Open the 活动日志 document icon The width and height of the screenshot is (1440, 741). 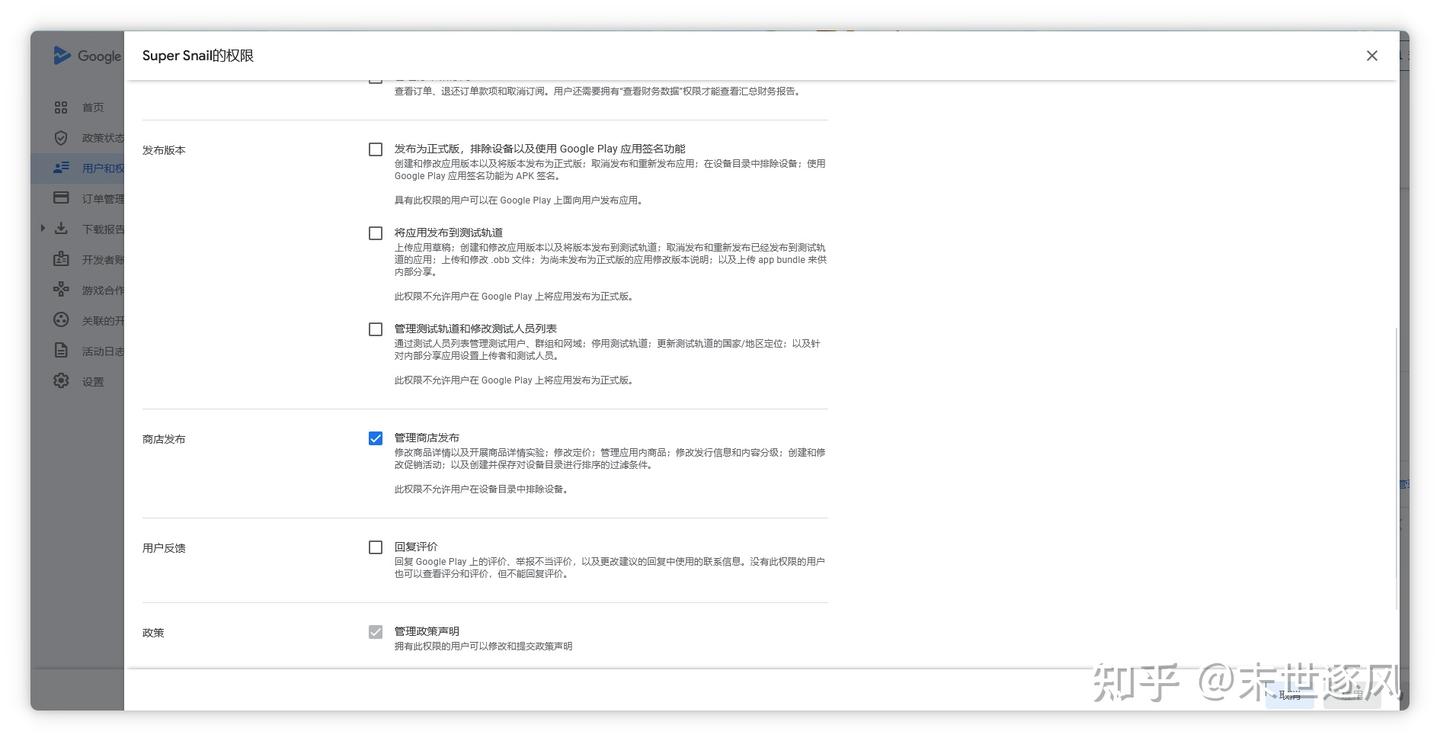(x=61, y=351)
